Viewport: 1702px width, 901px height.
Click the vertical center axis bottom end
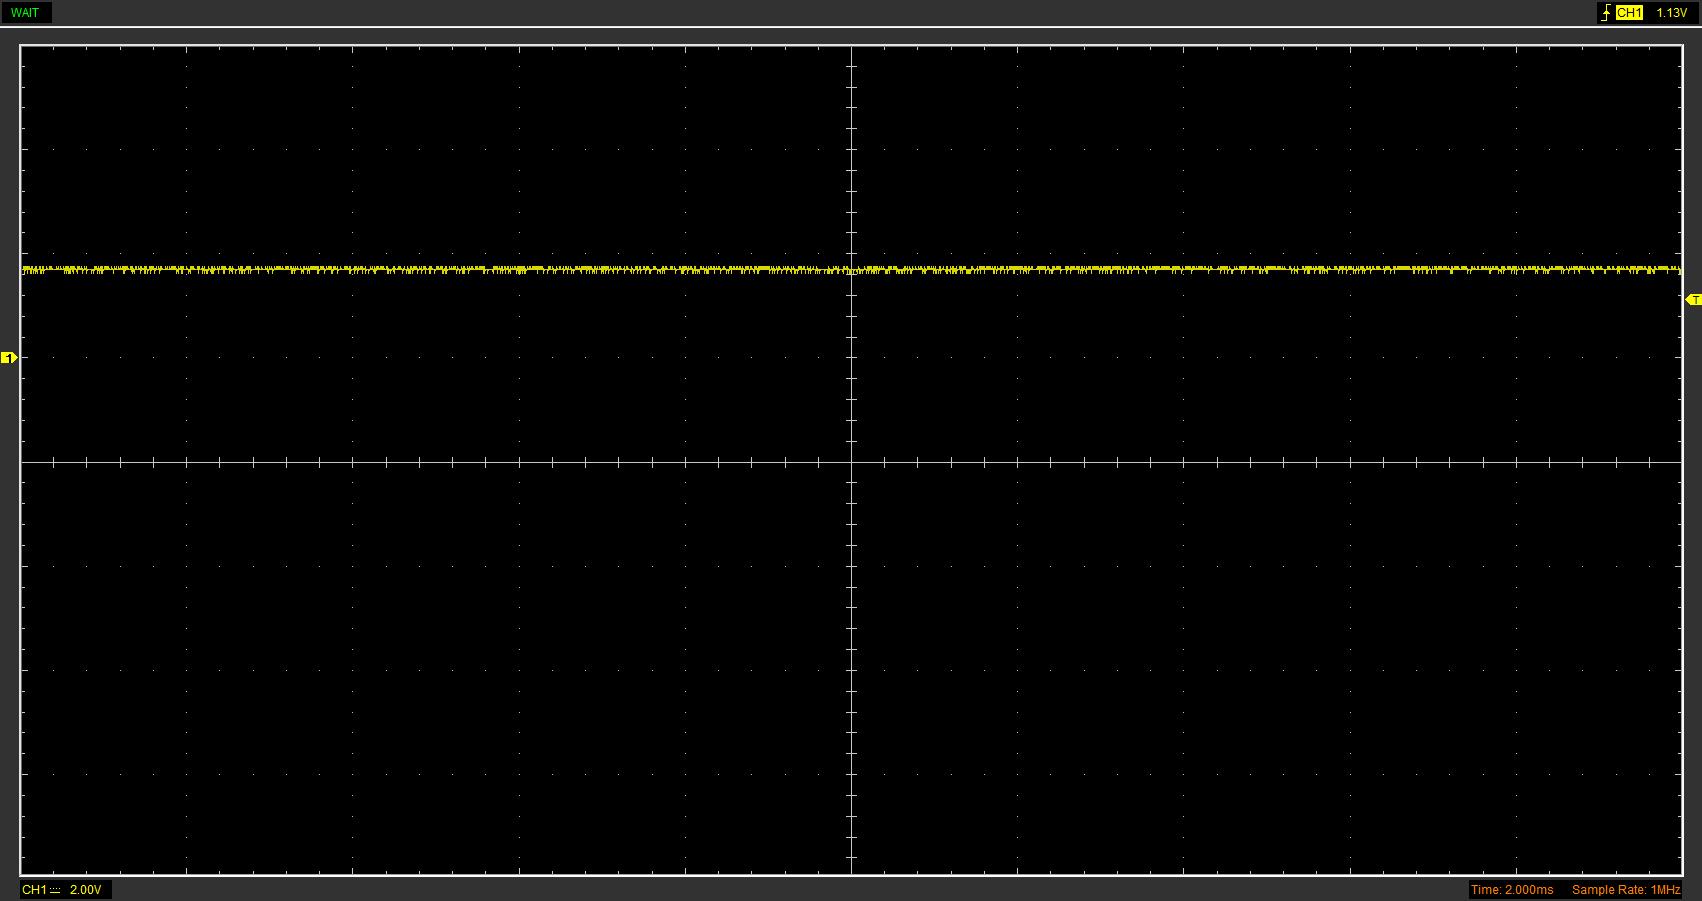(851, 870)
